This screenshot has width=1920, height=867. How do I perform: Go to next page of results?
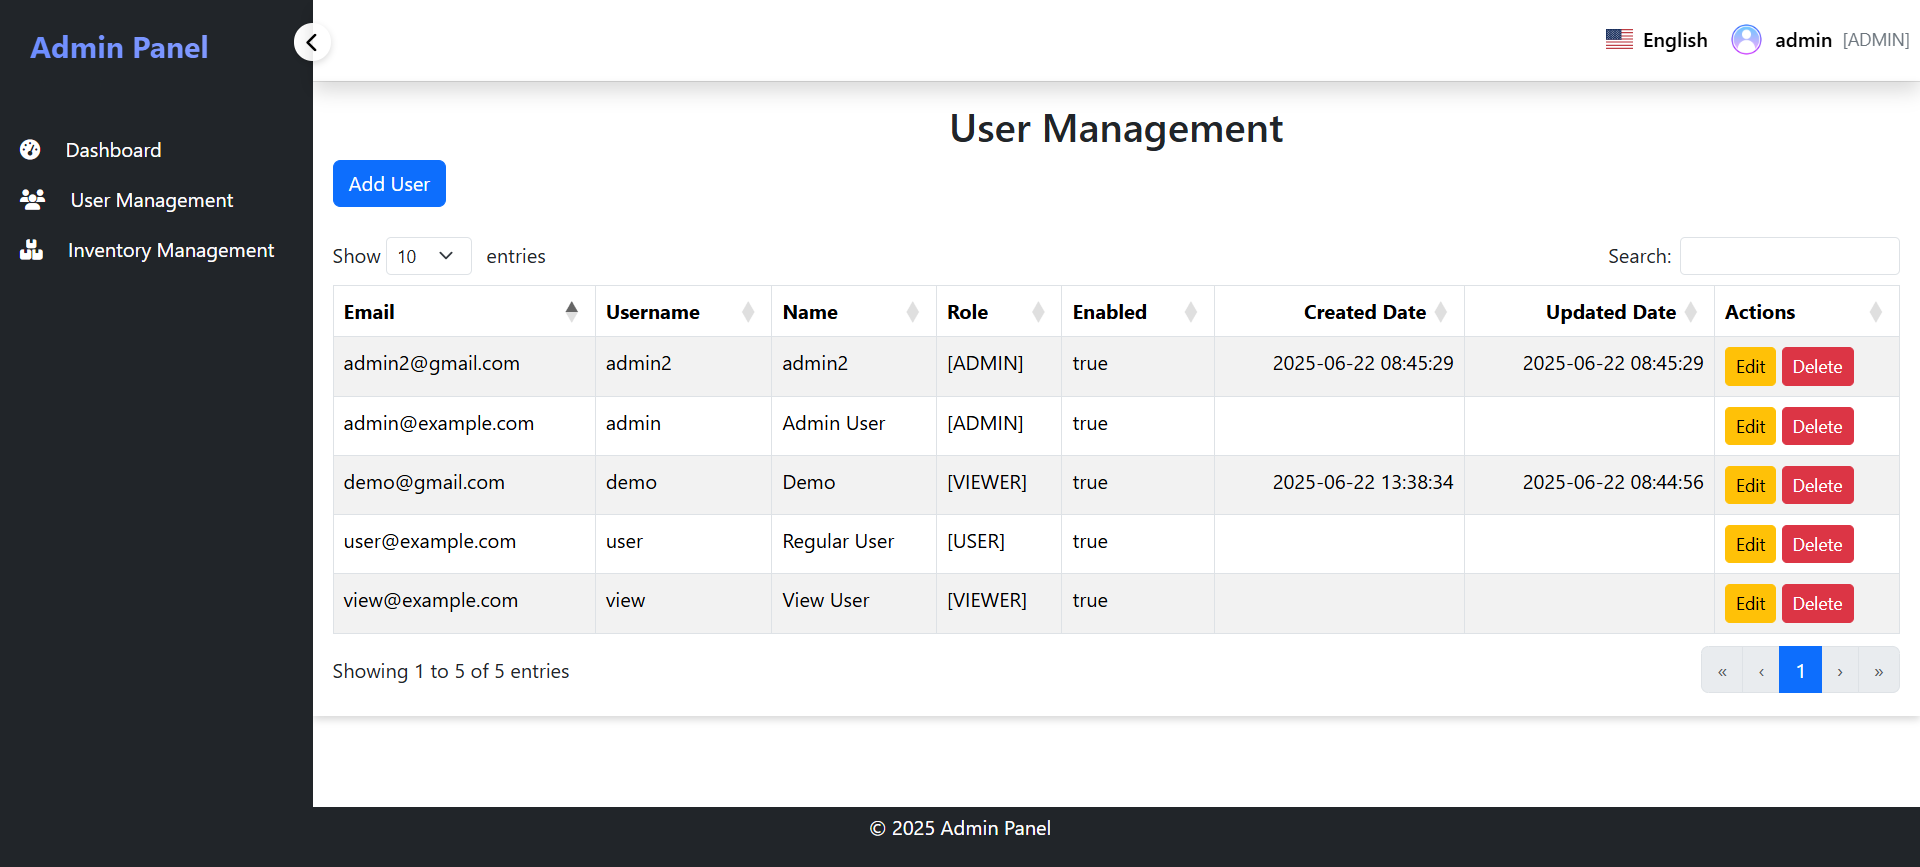(x=1840, y=671)
